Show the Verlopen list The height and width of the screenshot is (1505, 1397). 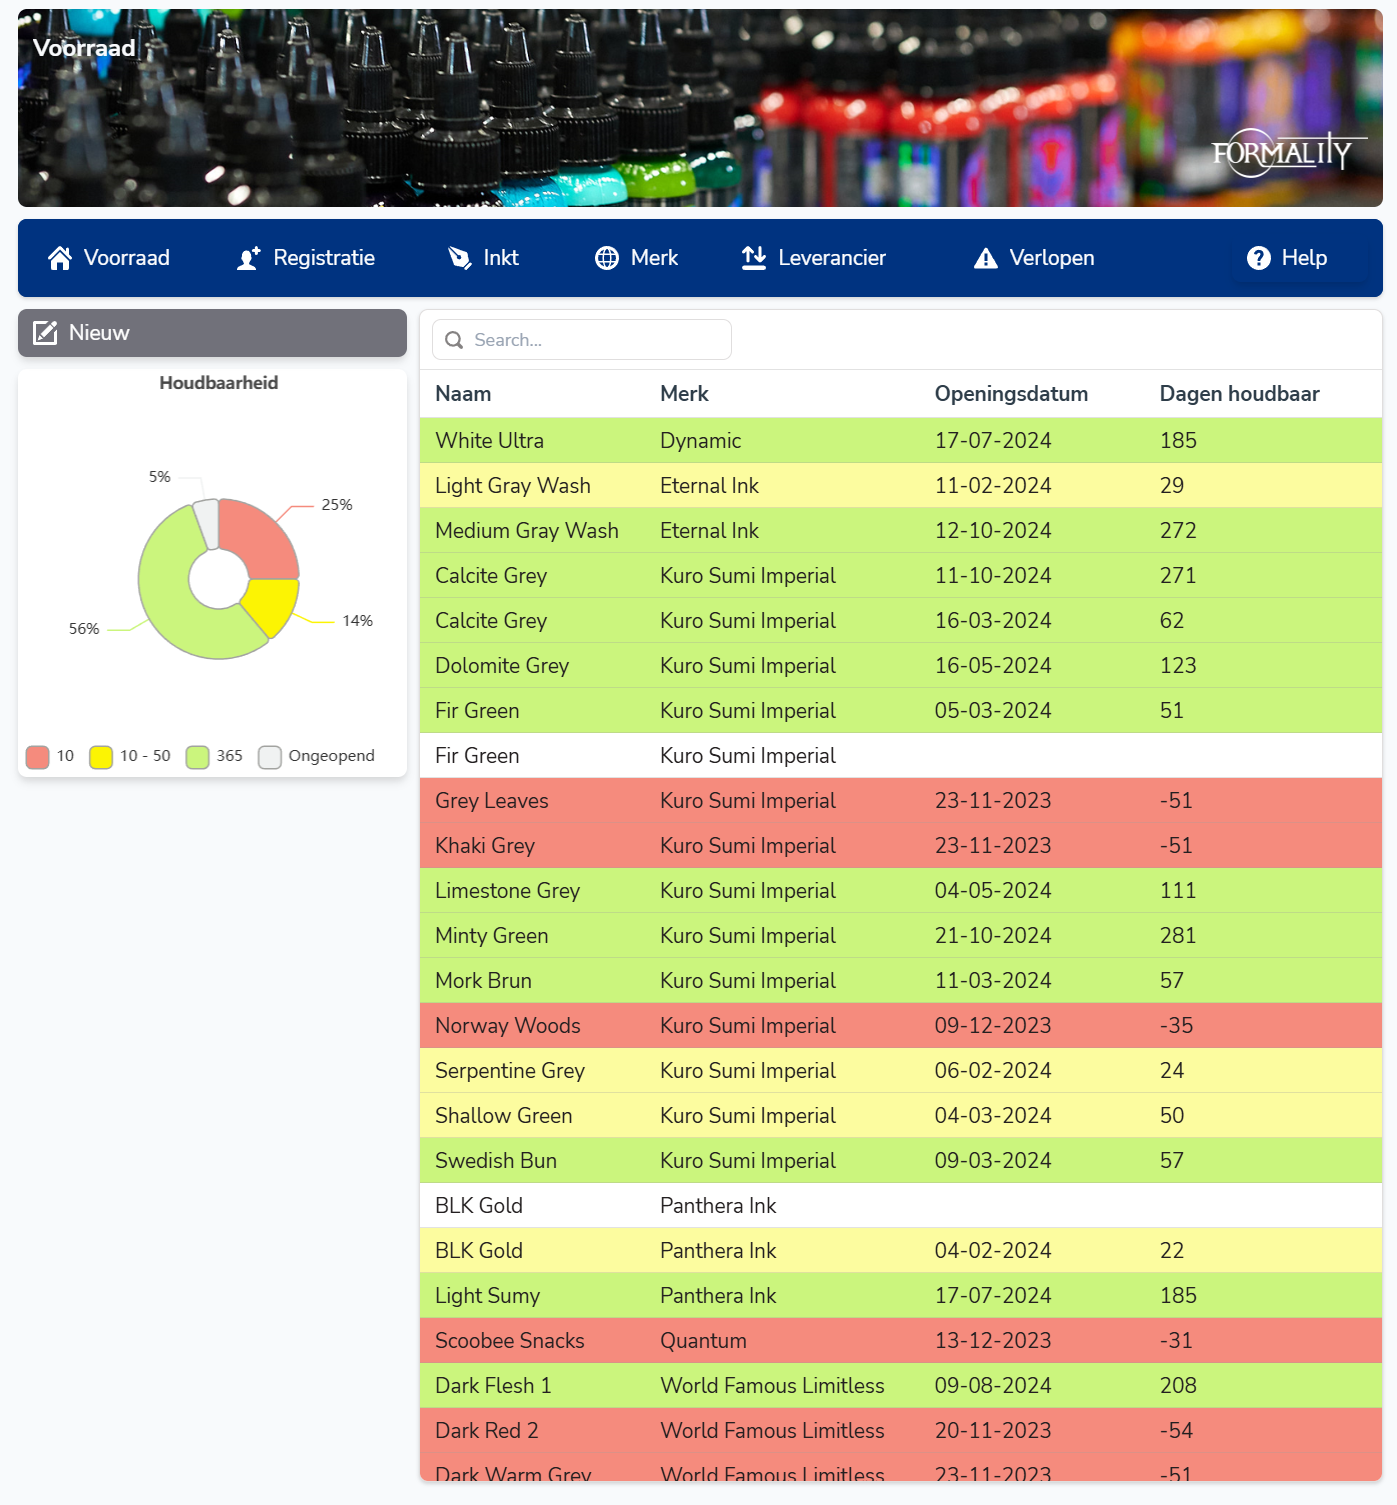click(1034, 258)
